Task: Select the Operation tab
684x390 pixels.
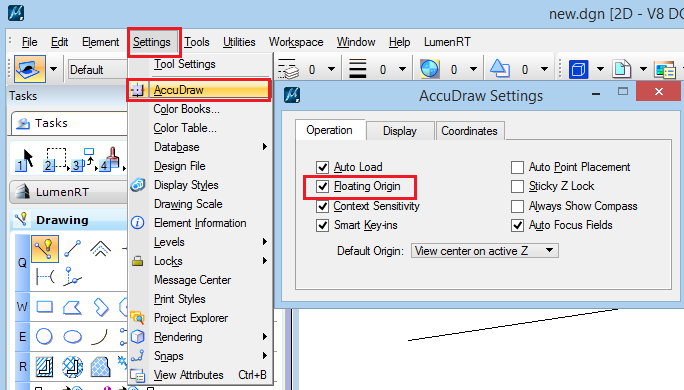Action: coord(329,130)
